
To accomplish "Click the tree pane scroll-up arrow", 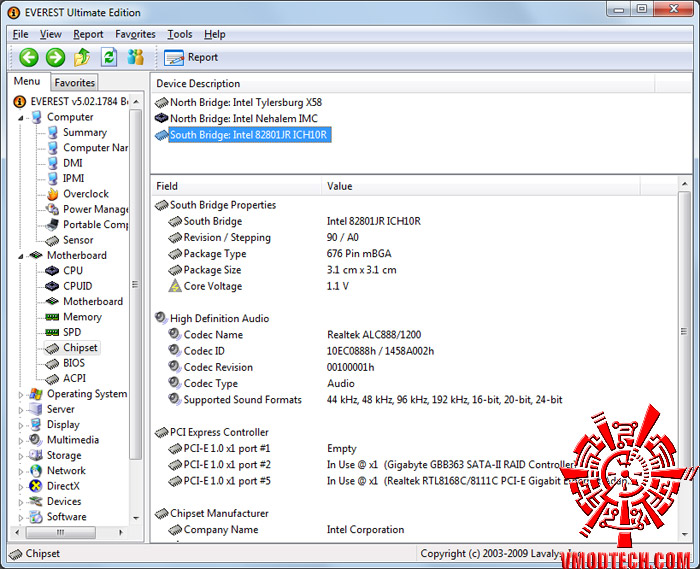I will [136, 102].
